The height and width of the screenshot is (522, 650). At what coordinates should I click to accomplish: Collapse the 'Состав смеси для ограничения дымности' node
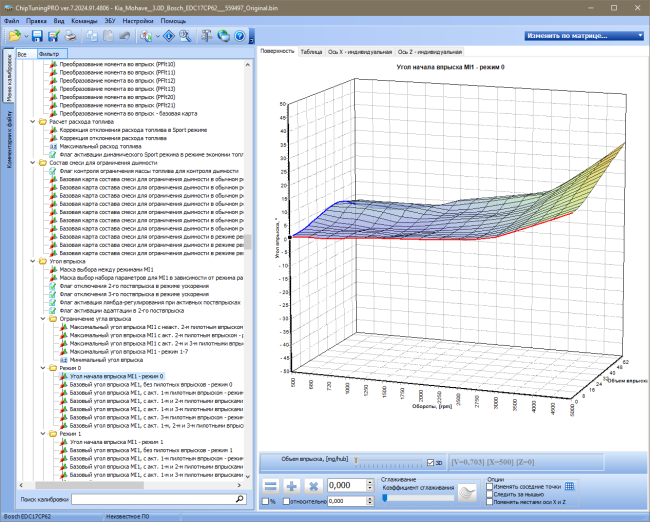click(32, 163)
